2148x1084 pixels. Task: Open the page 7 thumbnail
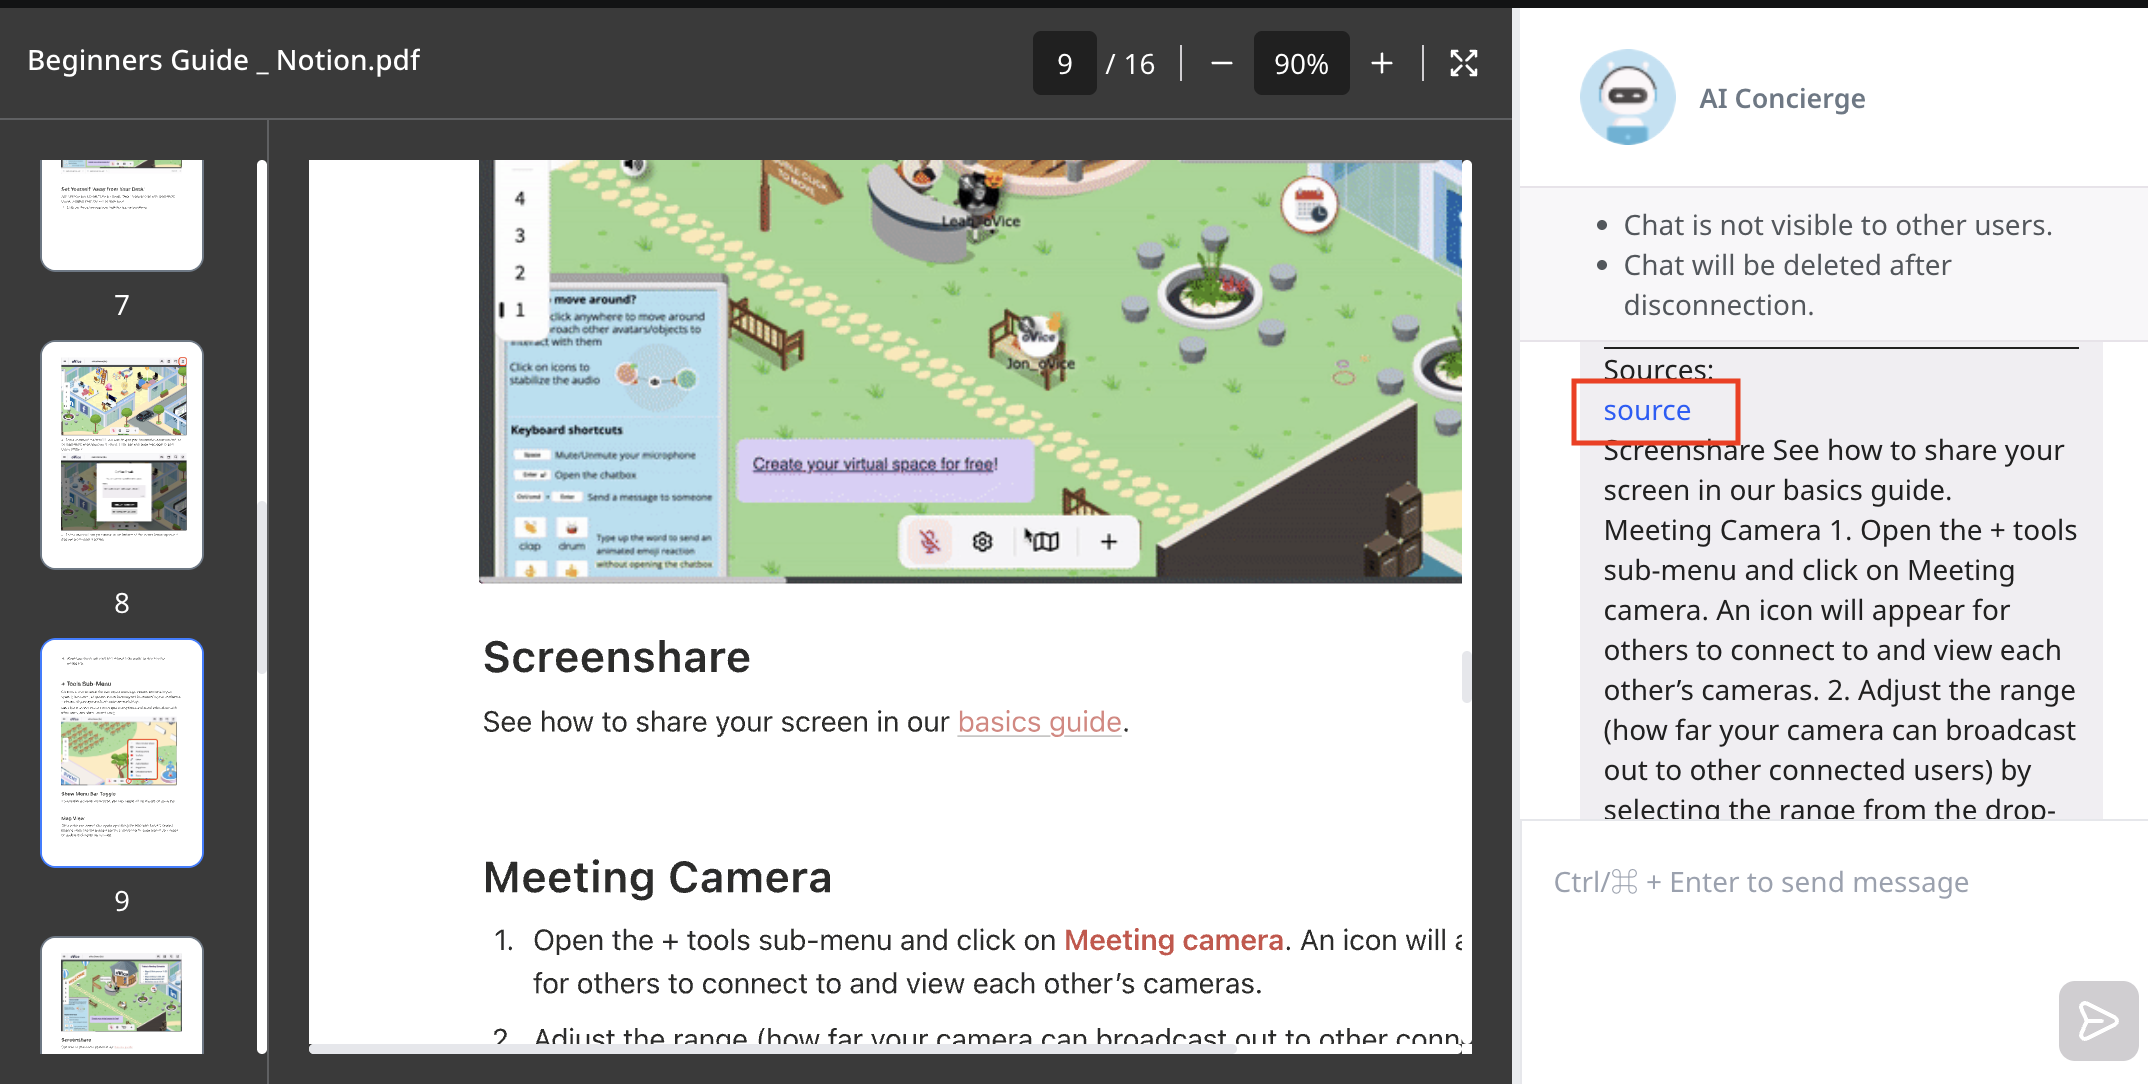(x=122, y=213)
